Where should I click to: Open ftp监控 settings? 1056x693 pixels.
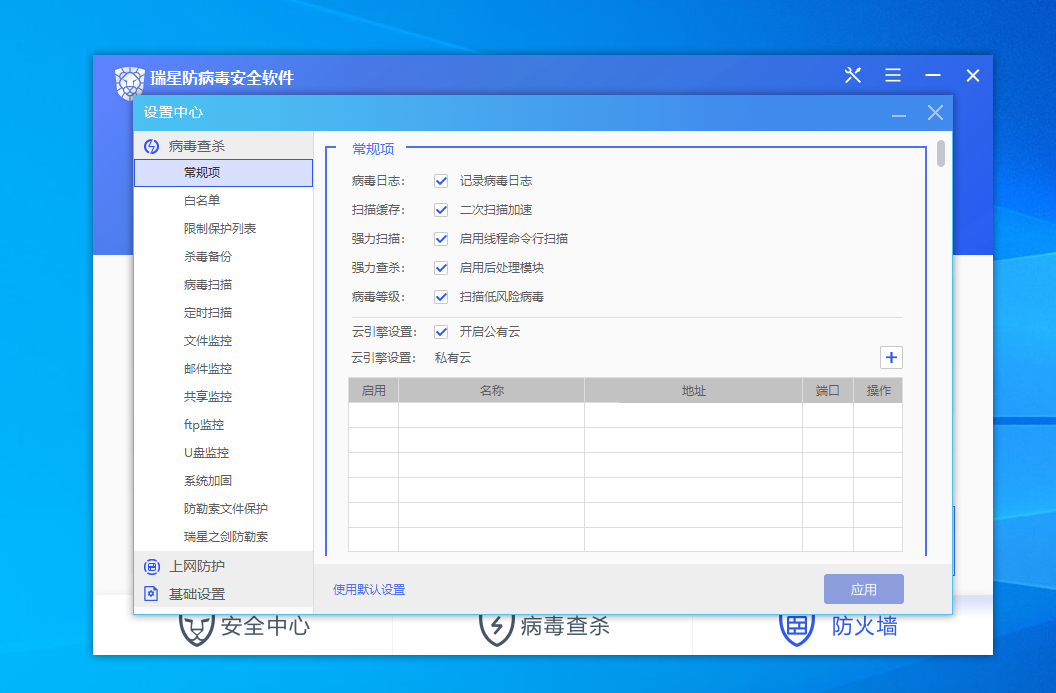[224, 425]
